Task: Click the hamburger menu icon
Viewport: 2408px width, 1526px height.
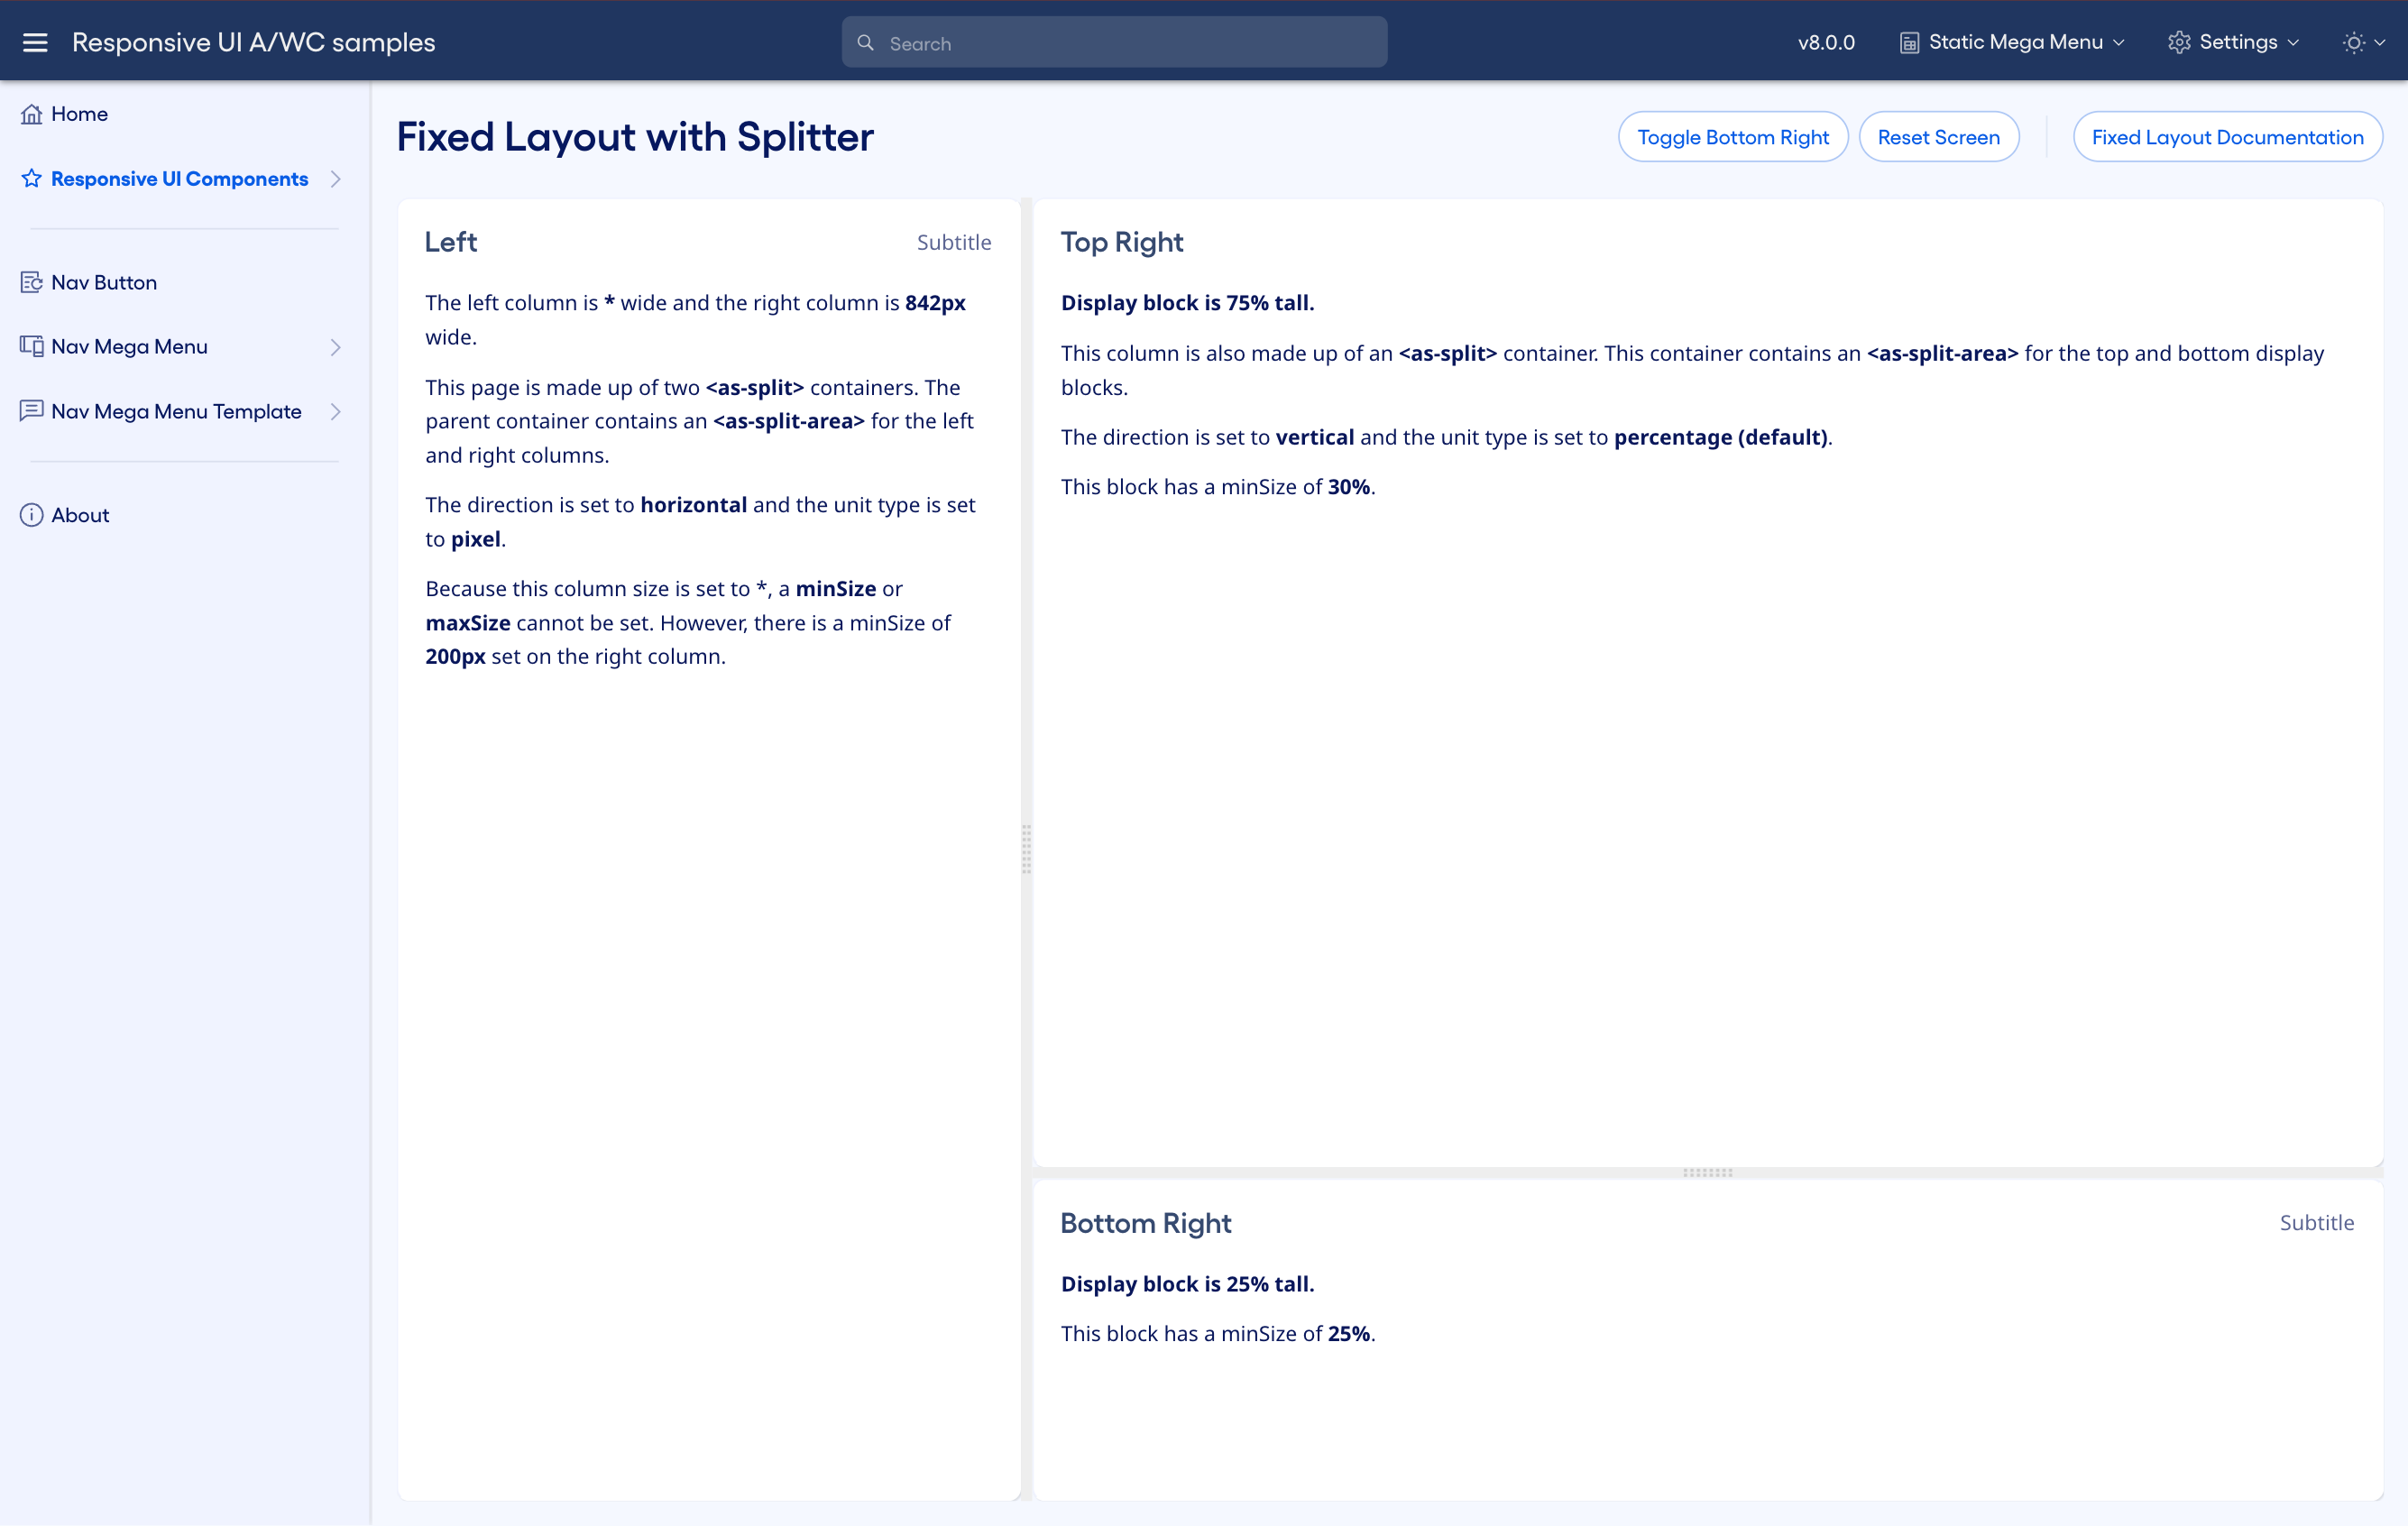Action: [x=35, y=42]
